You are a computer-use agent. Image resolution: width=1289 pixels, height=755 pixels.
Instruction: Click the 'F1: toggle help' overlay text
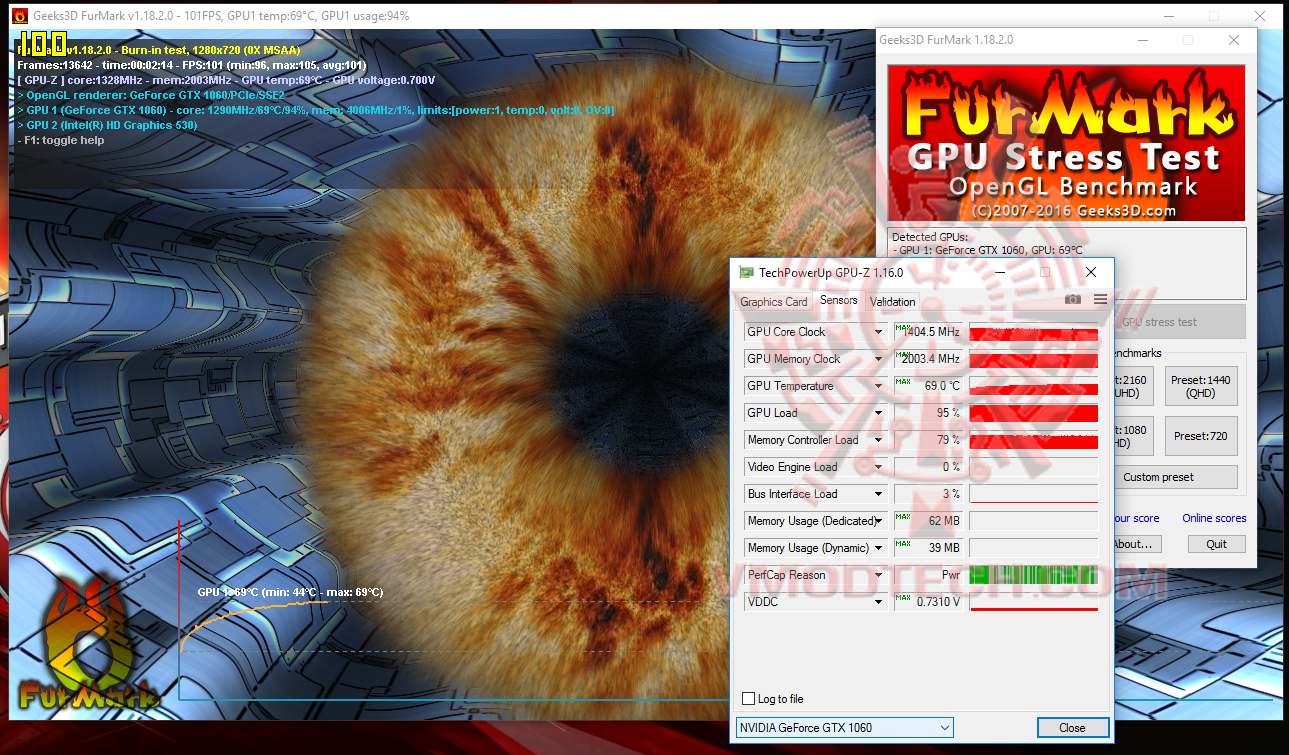(x=61, y=141)
